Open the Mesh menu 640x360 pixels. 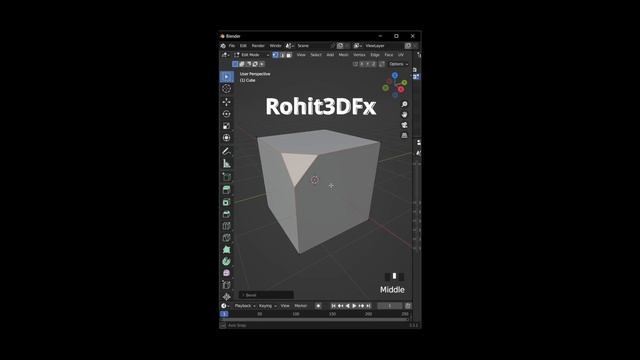pos(344,55)
